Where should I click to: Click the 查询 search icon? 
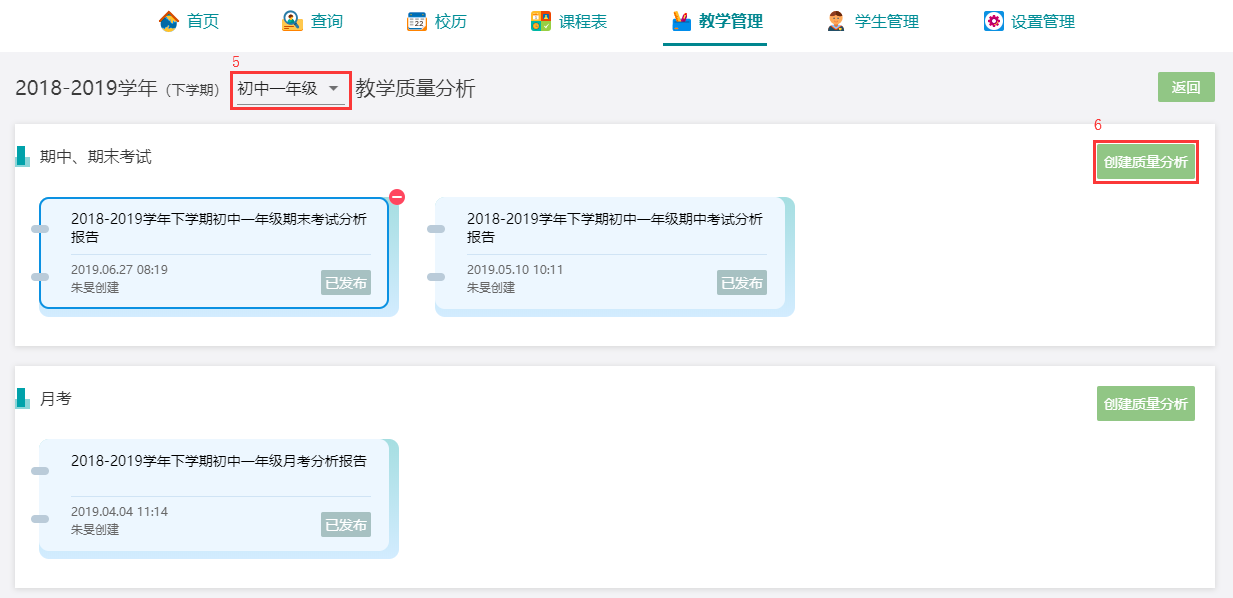click(292, 21)
